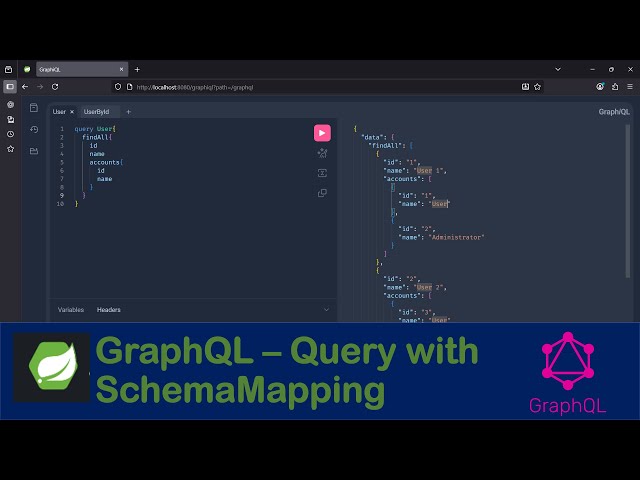
Task: Click the Prettify query sparkle icon
Action: 322,153
